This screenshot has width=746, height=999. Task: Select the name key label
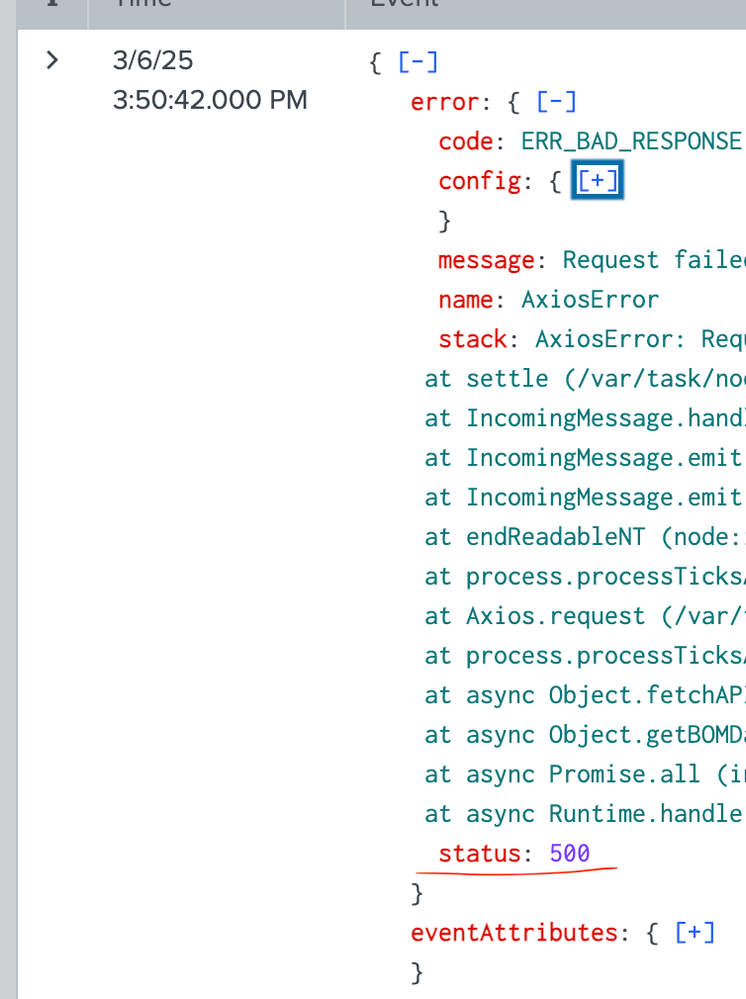pyautogui.click(x=466, y=299)
